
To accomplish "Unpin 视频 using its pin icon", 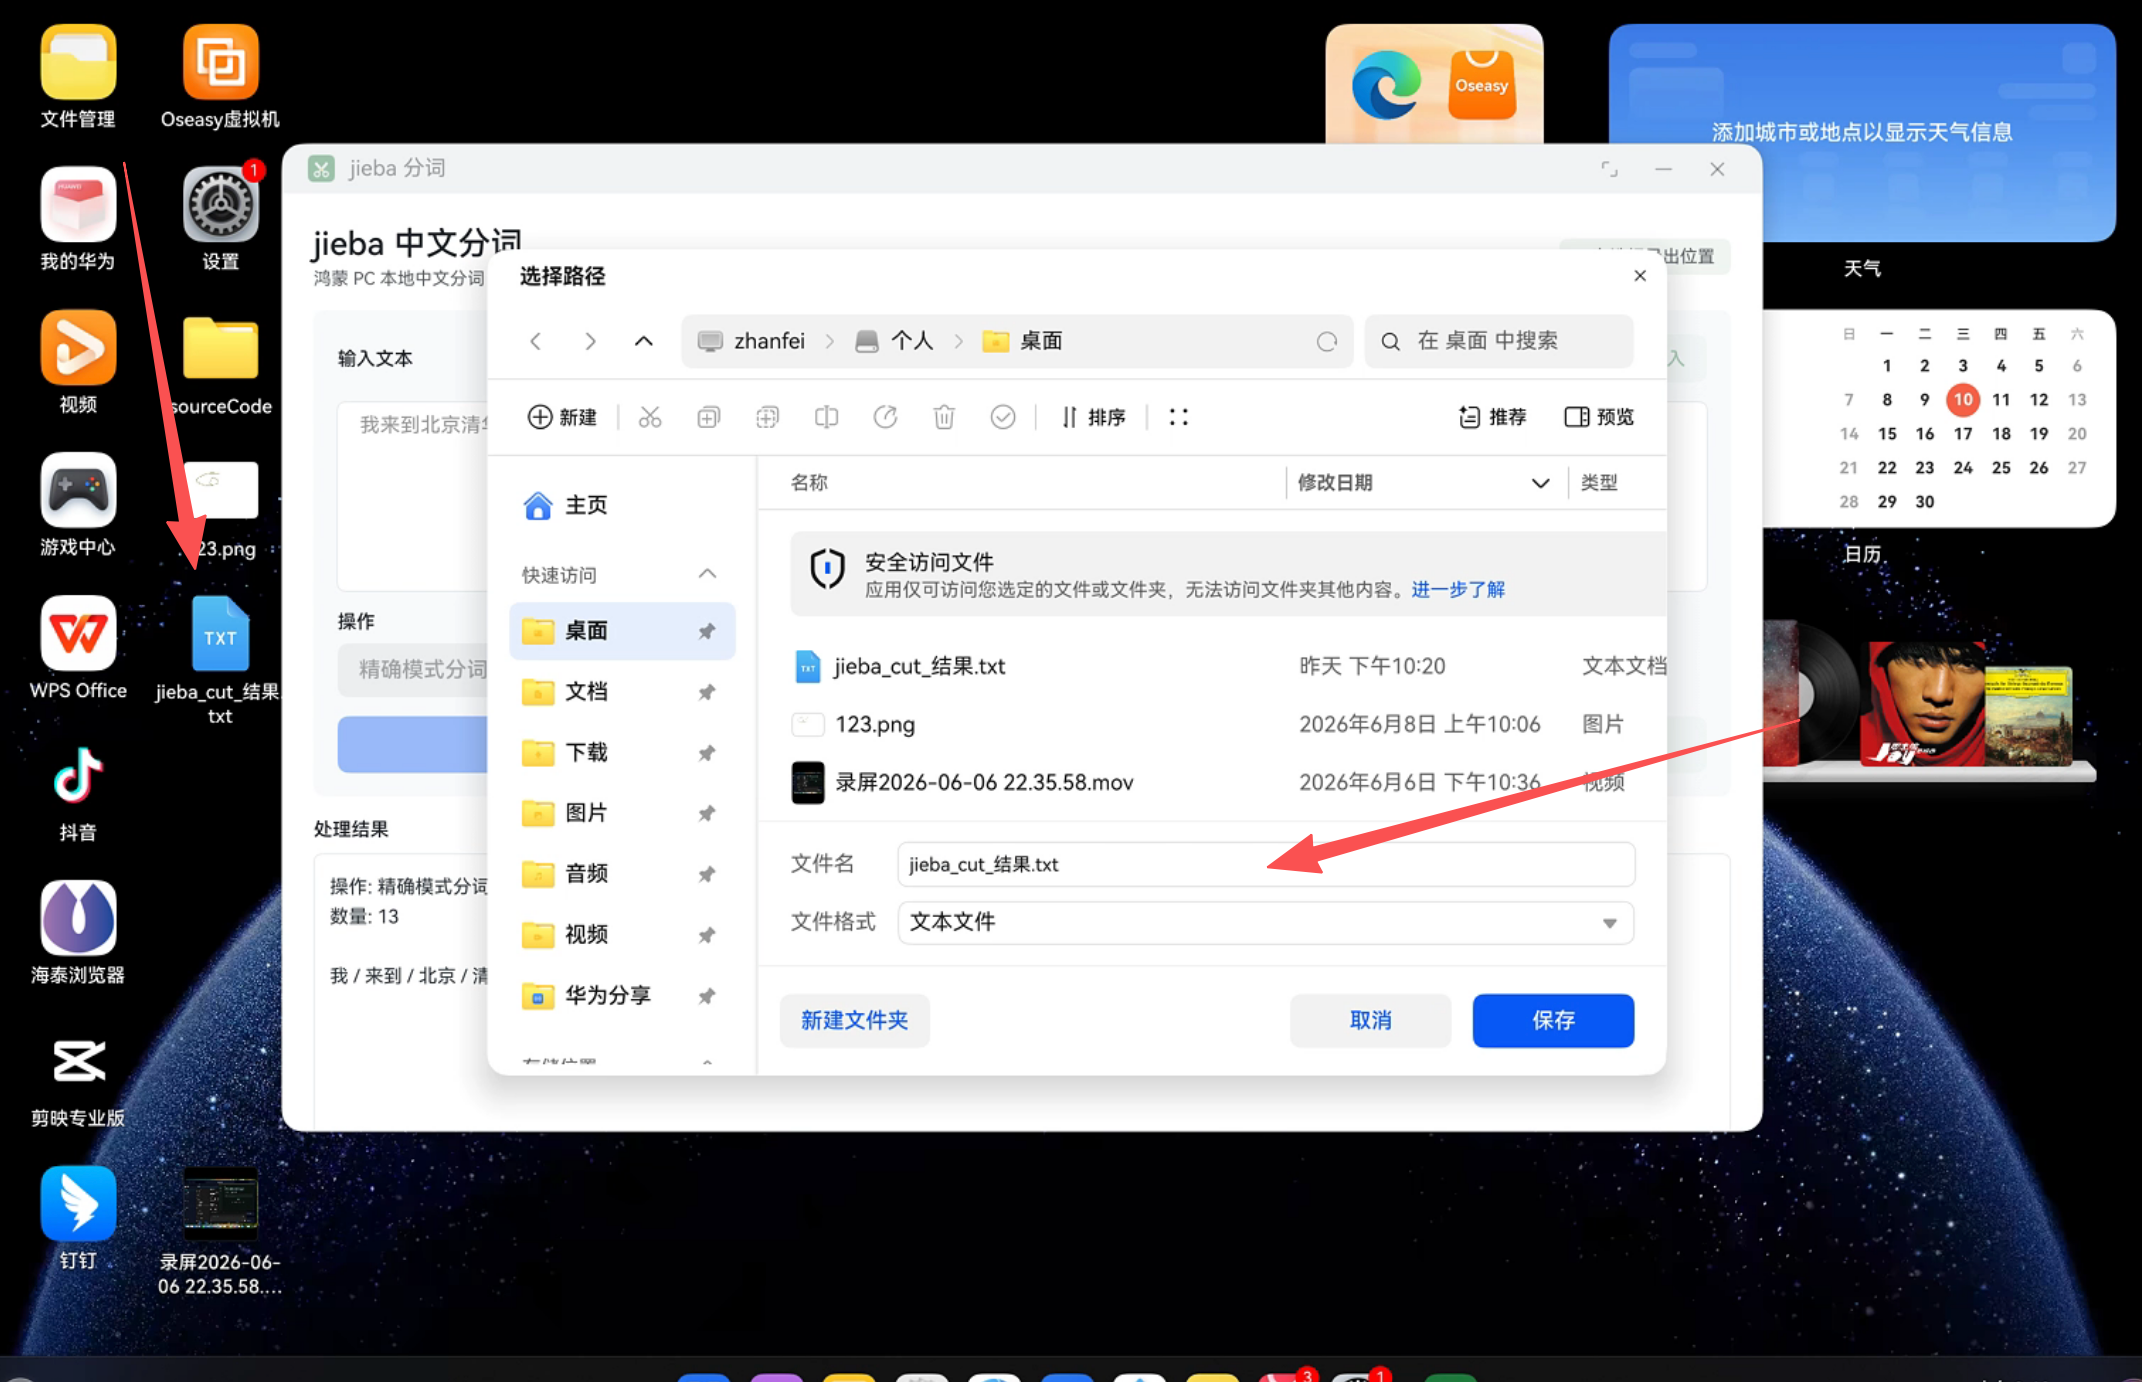I will point(707,935).
